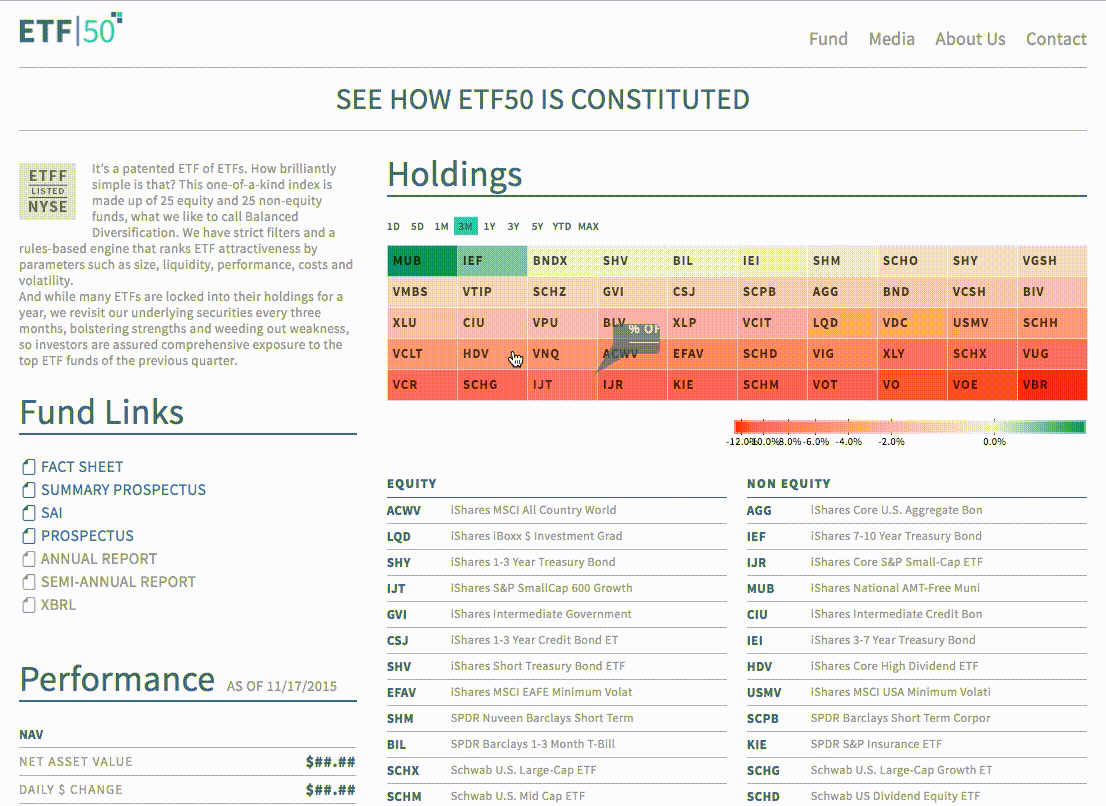Click the EFAV iShares MSCI EAFE row

(557, 693)
